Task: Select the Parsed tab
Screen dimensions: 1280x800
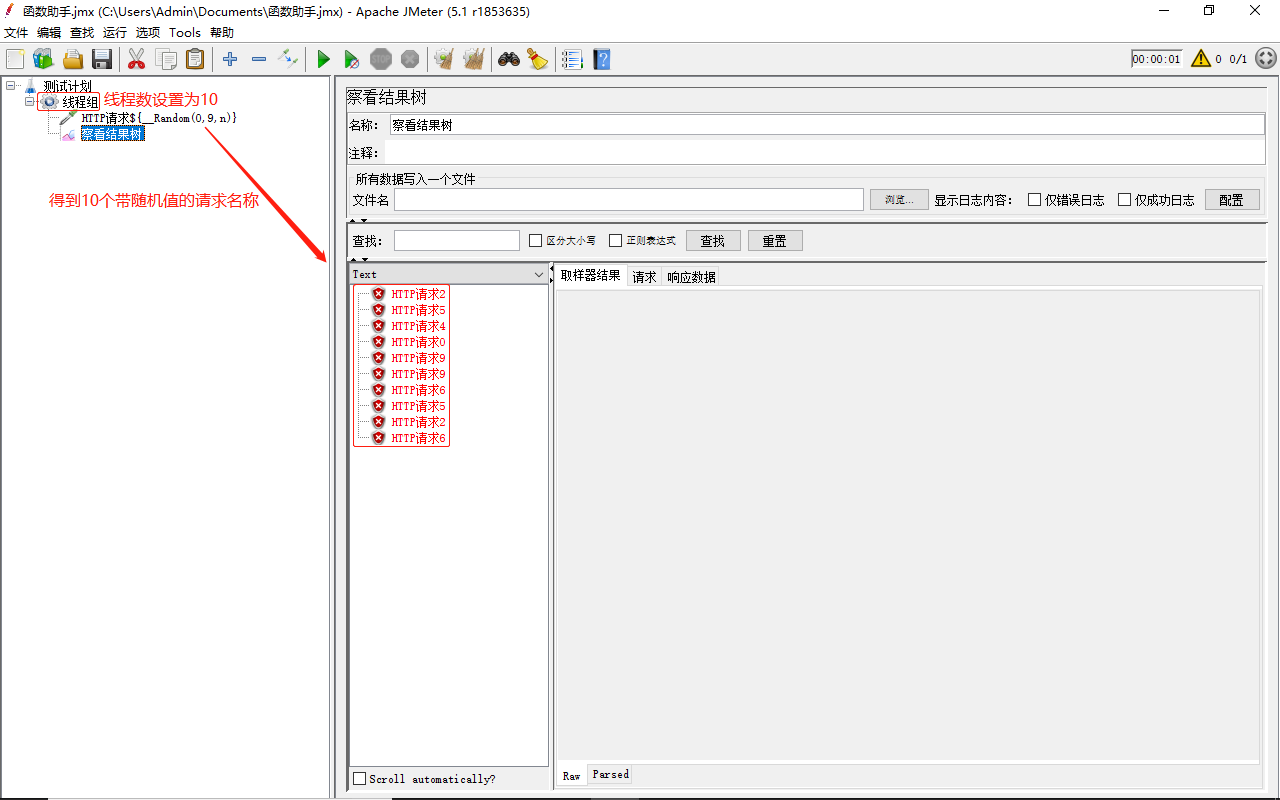Action: click(x=611, y=774)
